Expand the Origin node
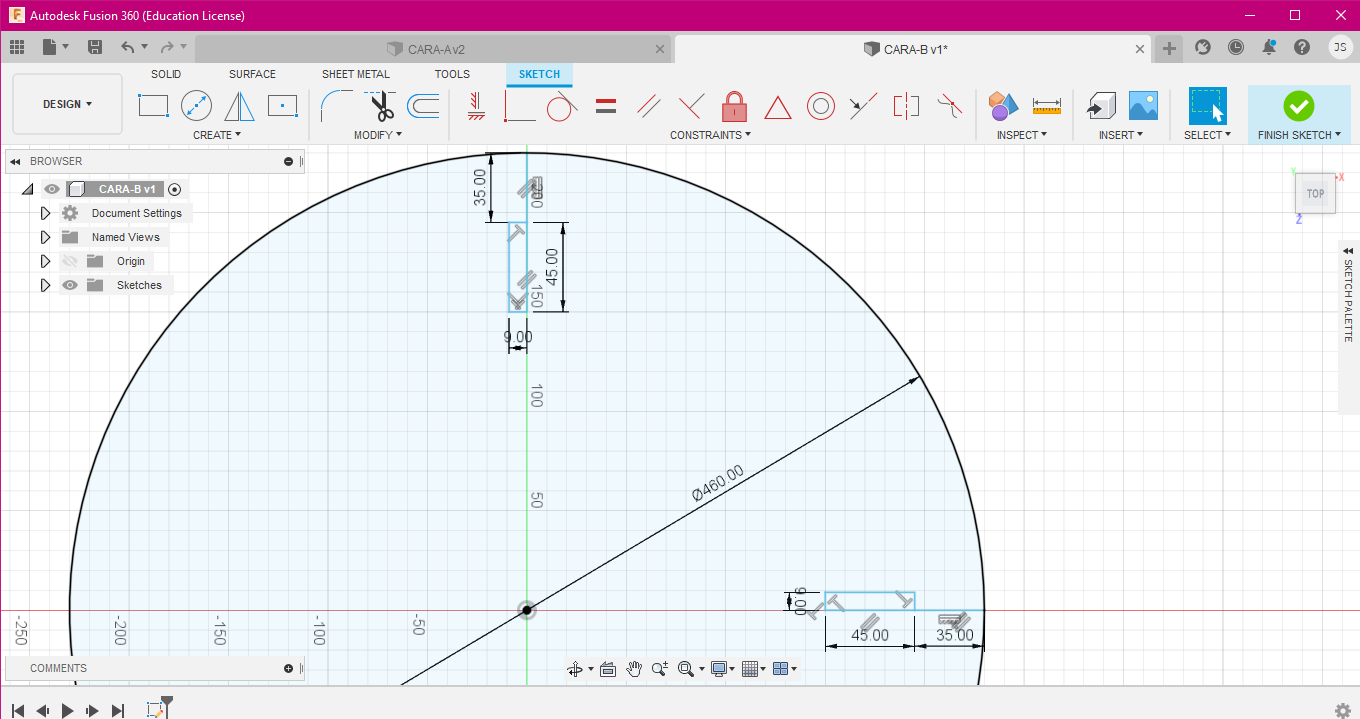The image size is (1360, 719). tap(45, 261)
